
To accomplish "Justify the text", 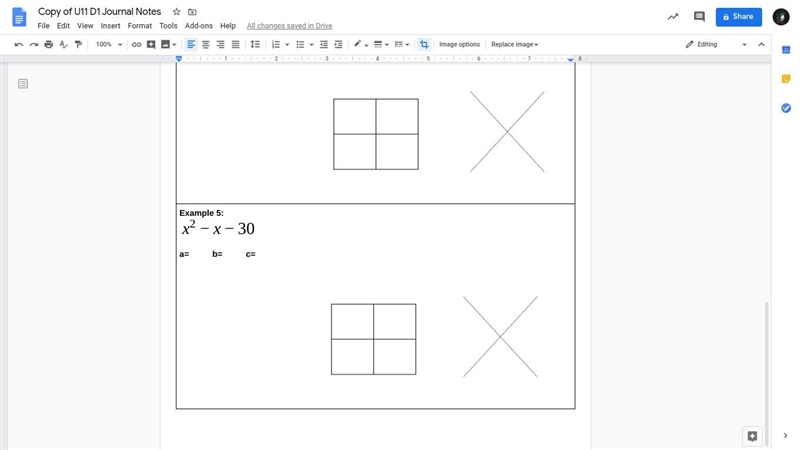I will click(x=235, y=44).
